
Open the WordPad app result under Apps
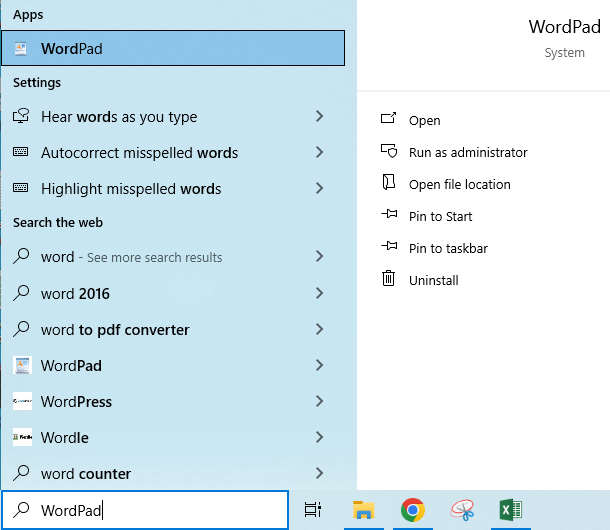[173, 48]
